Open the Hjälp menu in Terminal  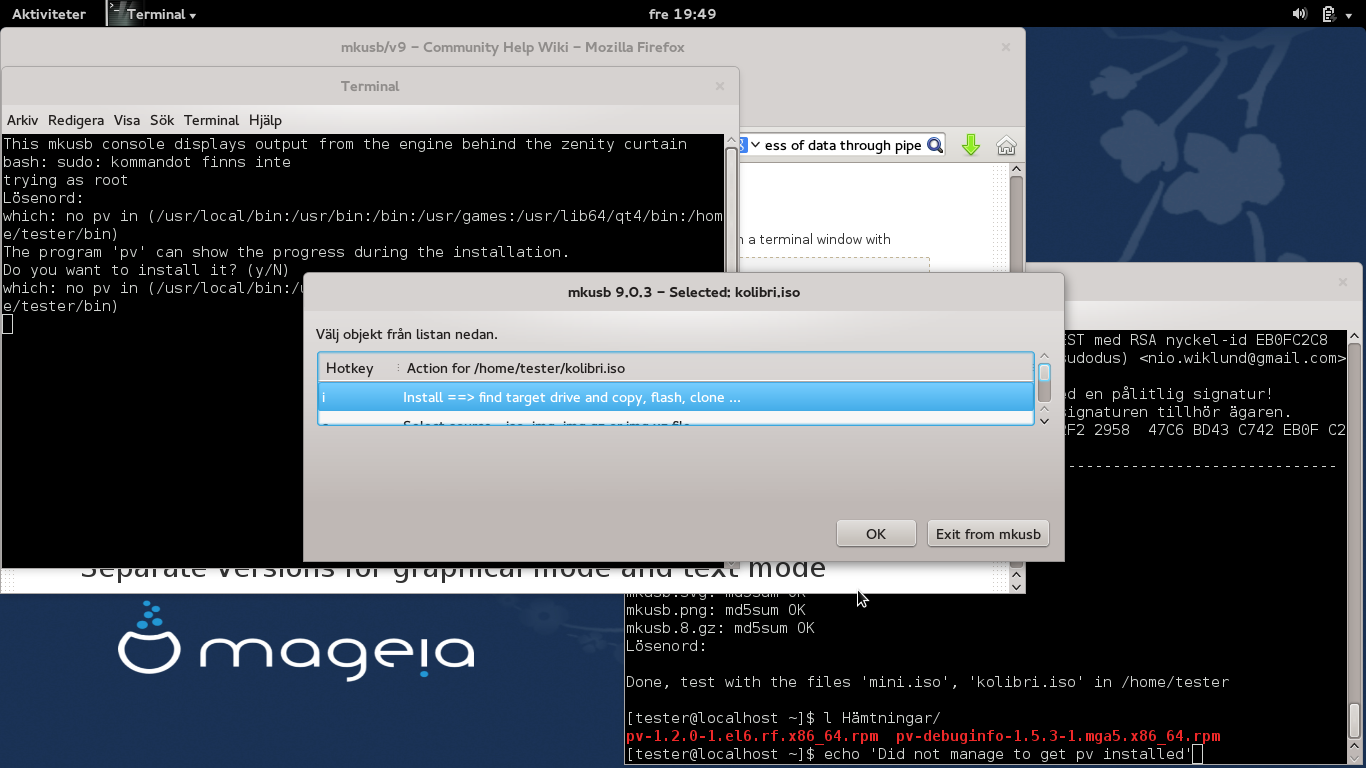266,120
